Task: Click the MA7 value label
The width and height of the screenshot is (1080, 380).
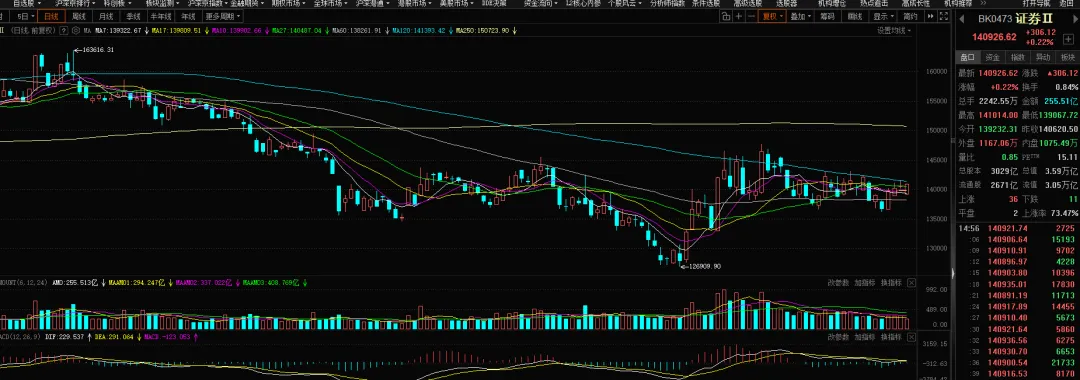Action: point(118,30)
